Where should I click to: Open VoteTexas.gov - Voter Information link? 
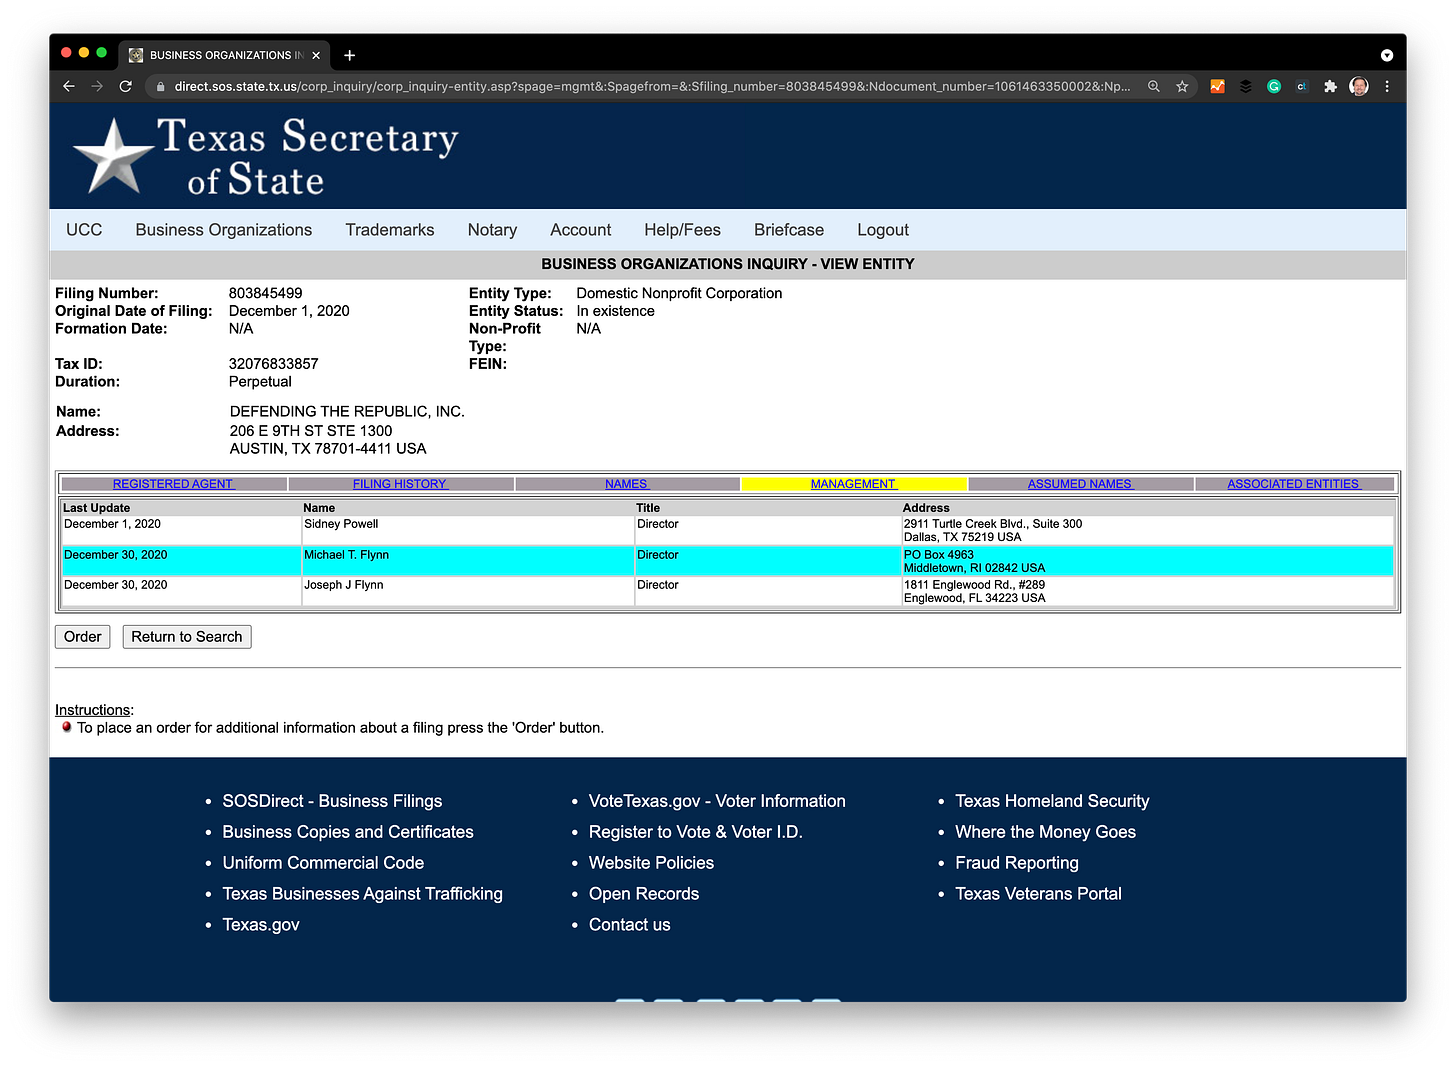(x=717, y=801)
